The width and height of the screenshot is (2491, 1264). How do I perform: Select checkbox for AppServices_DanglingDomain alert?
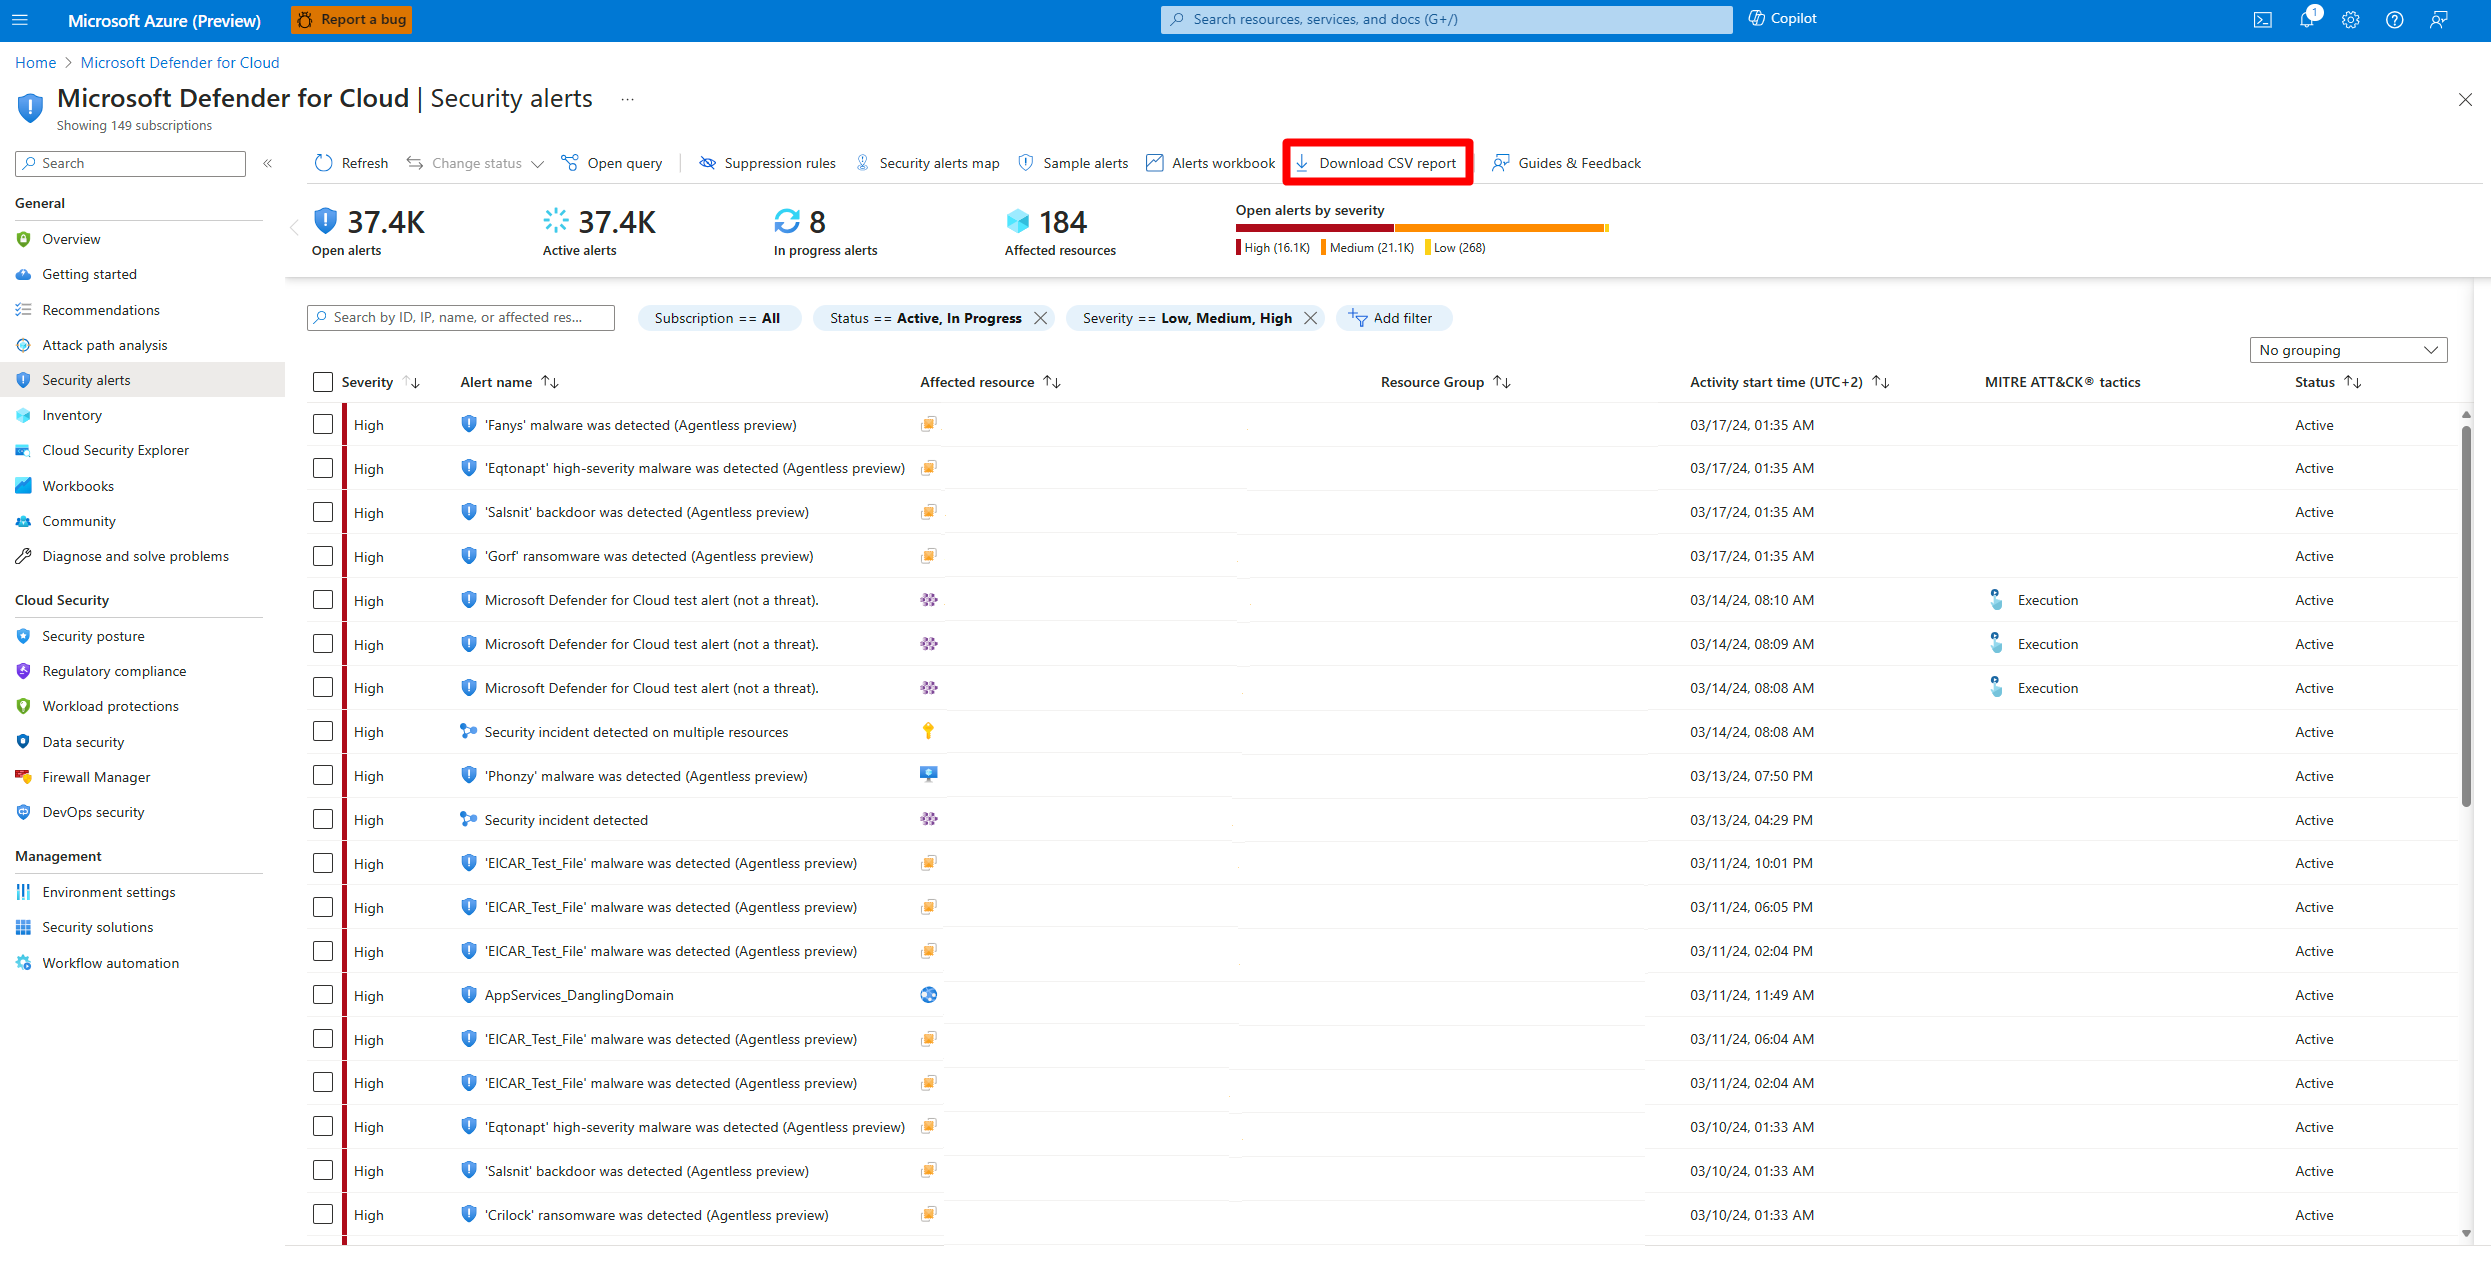click(x=322, y=995)
